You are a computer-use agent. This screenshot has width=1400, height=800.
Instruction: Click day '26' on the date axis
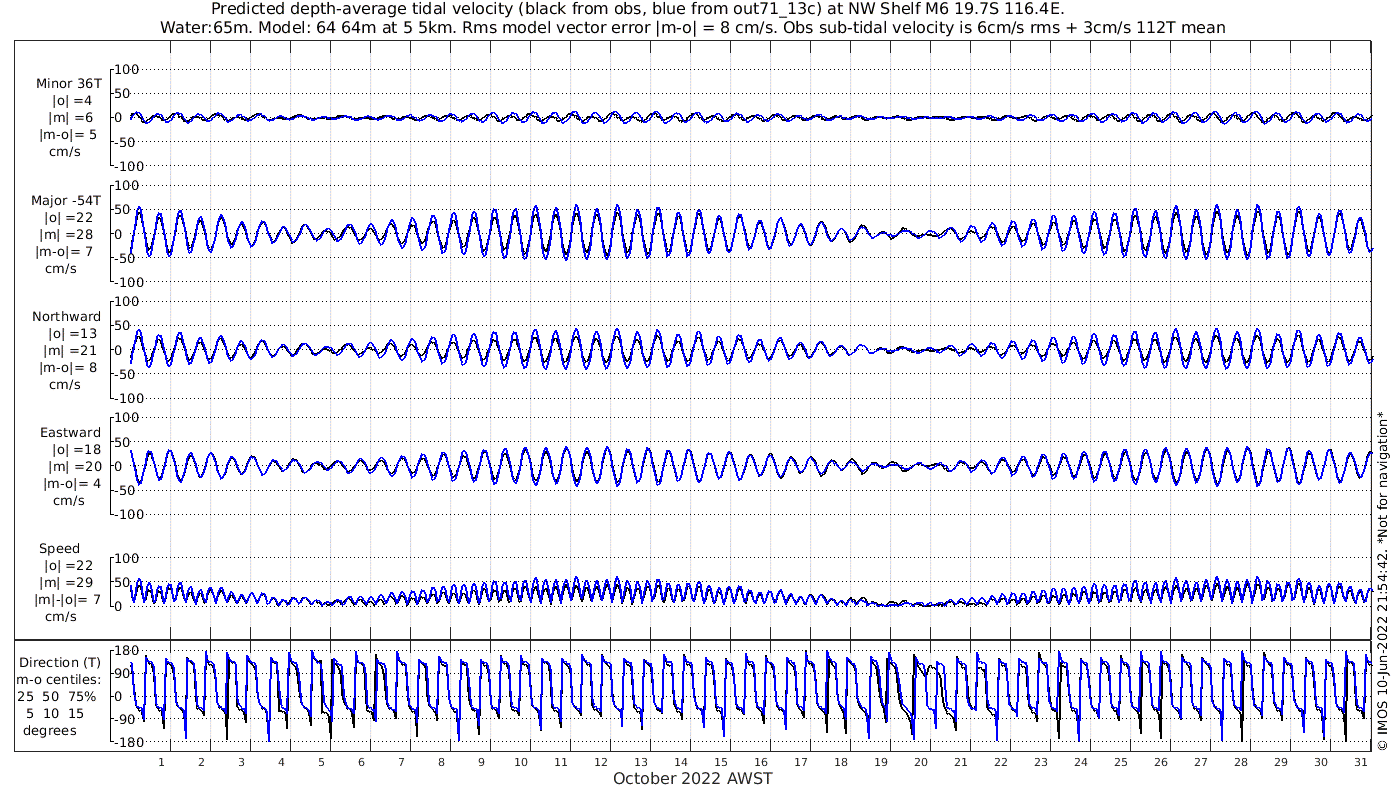tap(1161, 762)
